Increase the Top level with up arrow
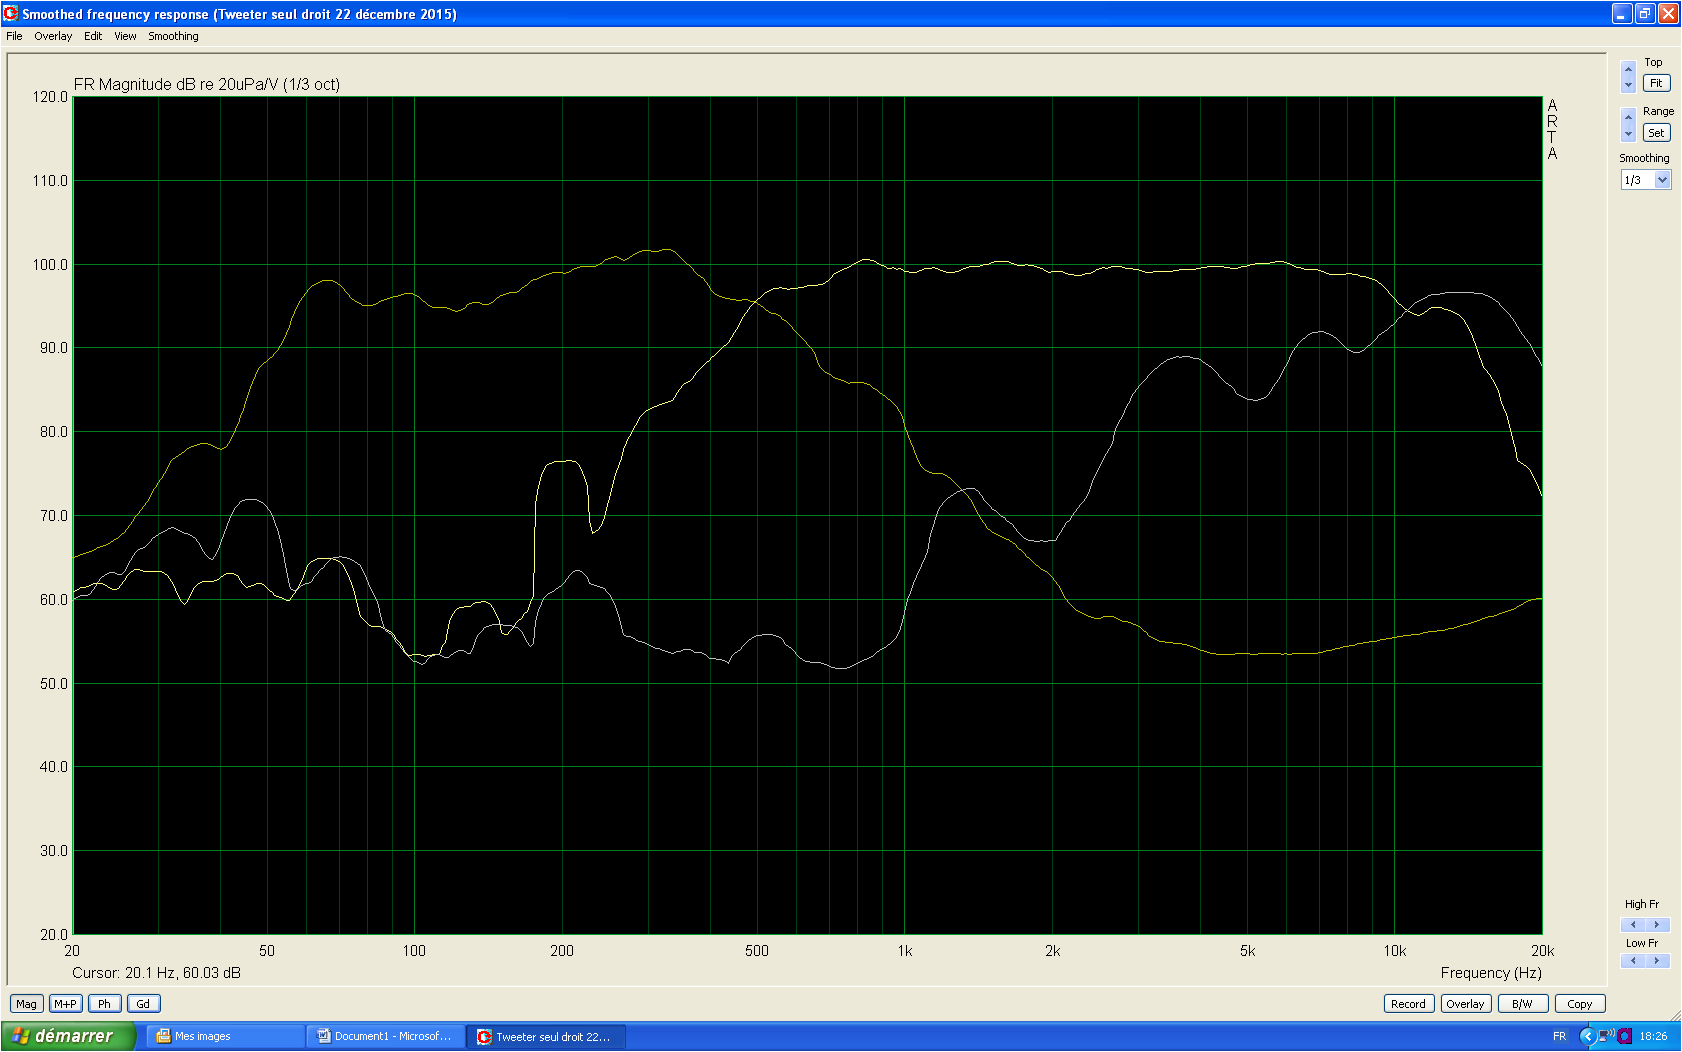 (x=1628, y=69)
